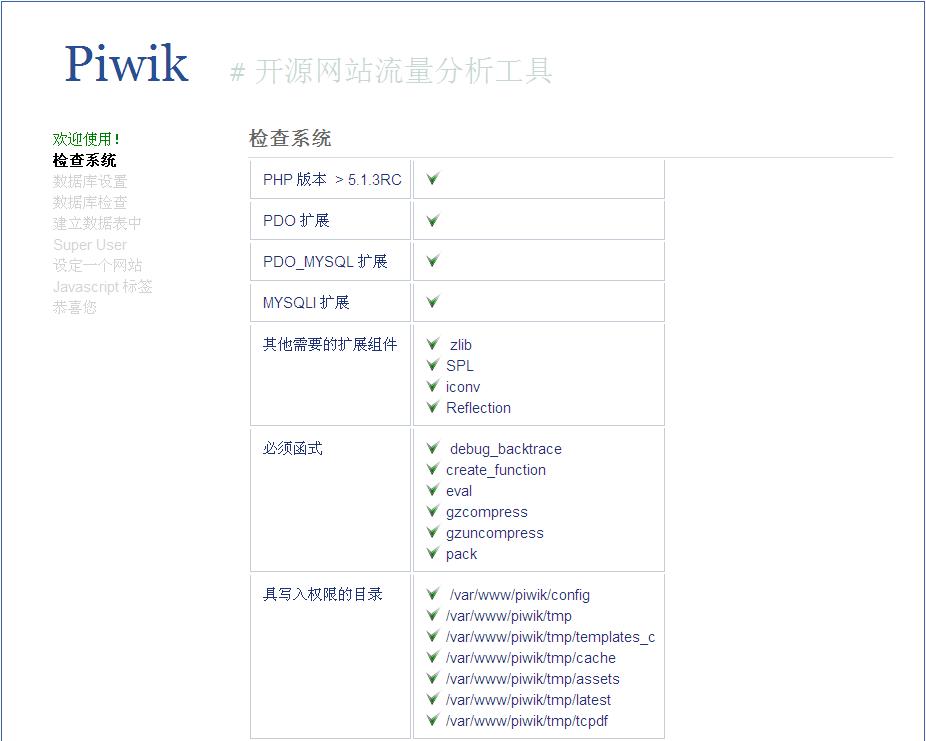Click the 其他需要的扩展组件 label
The image size is (926, 741).
point(330,344)
